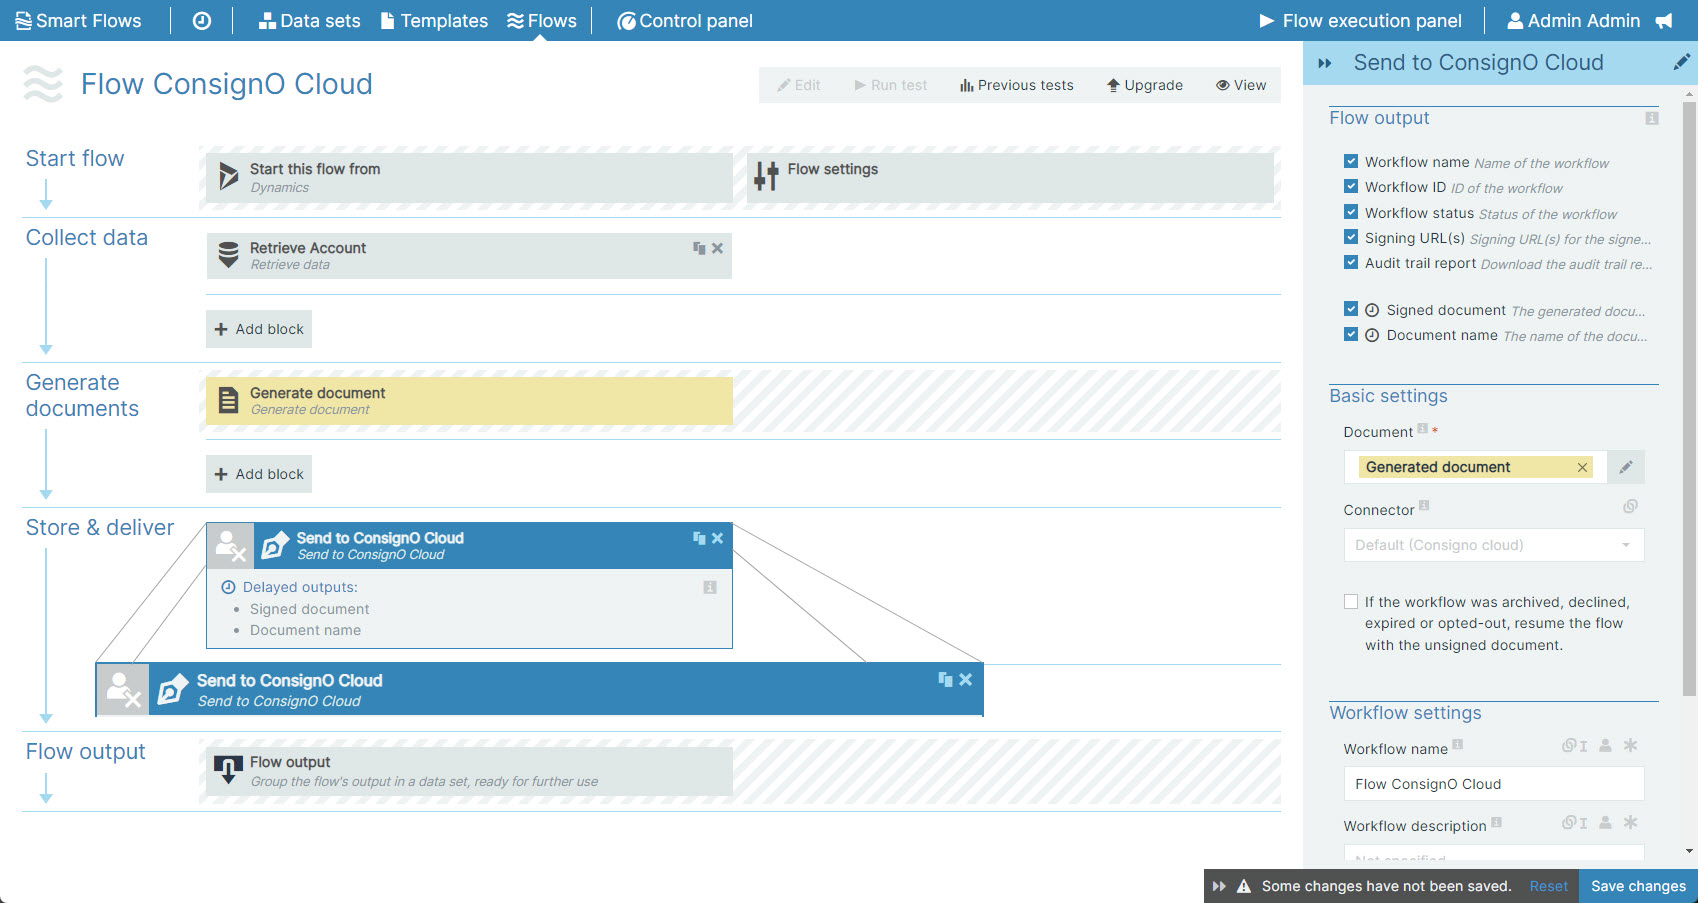Click the pencil button beside Document field

[x=1626, y=467]
